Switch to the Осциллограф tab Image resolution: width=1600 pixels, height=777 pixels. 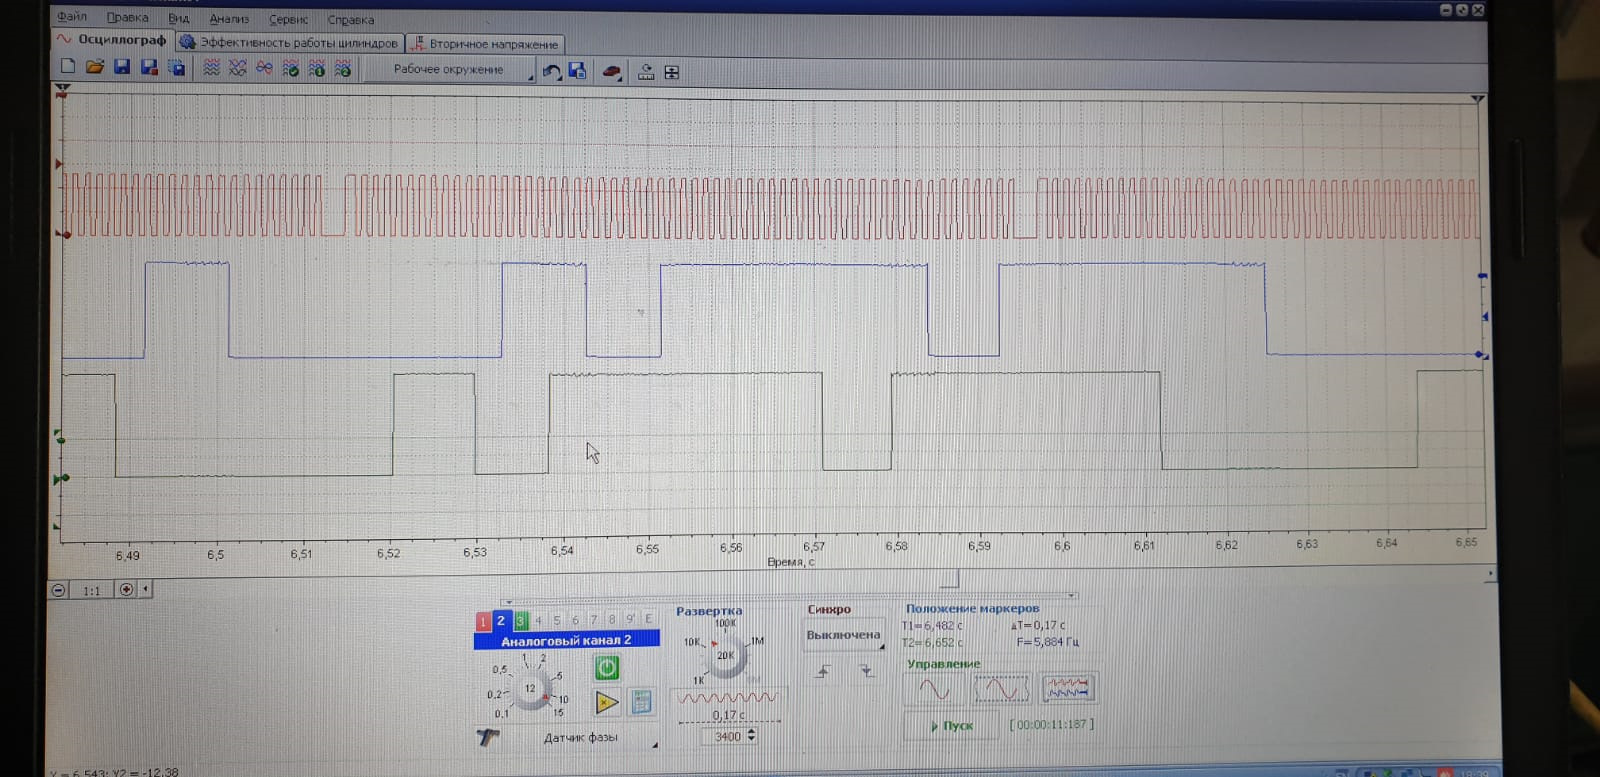click(x=112, y=40)
